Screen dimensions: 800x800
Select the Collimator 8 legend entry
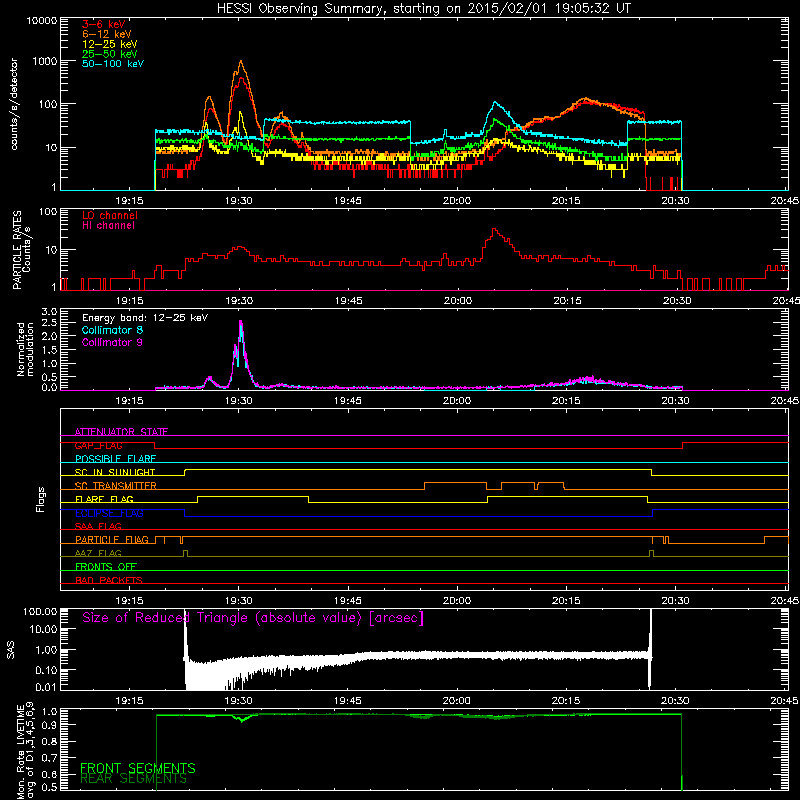[x=112, y=330]
